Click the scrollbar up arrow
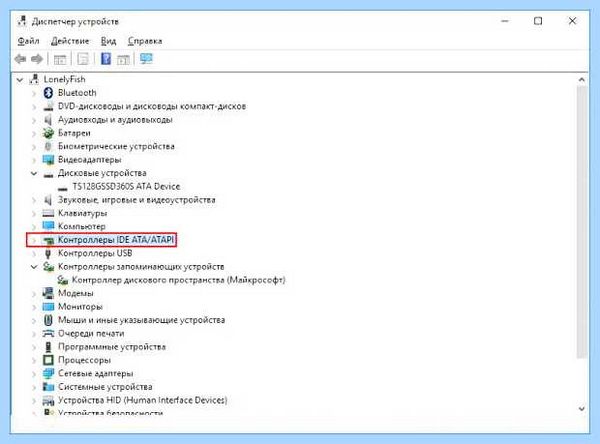This screenshot has height=444, width=600. 582,80
